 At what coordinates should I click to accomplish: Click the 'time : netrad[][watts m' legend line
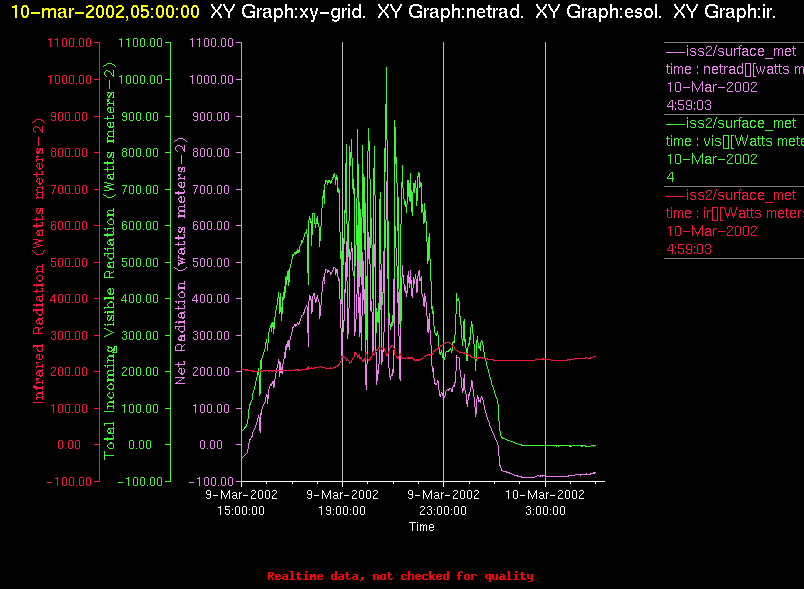pos(734,69)
